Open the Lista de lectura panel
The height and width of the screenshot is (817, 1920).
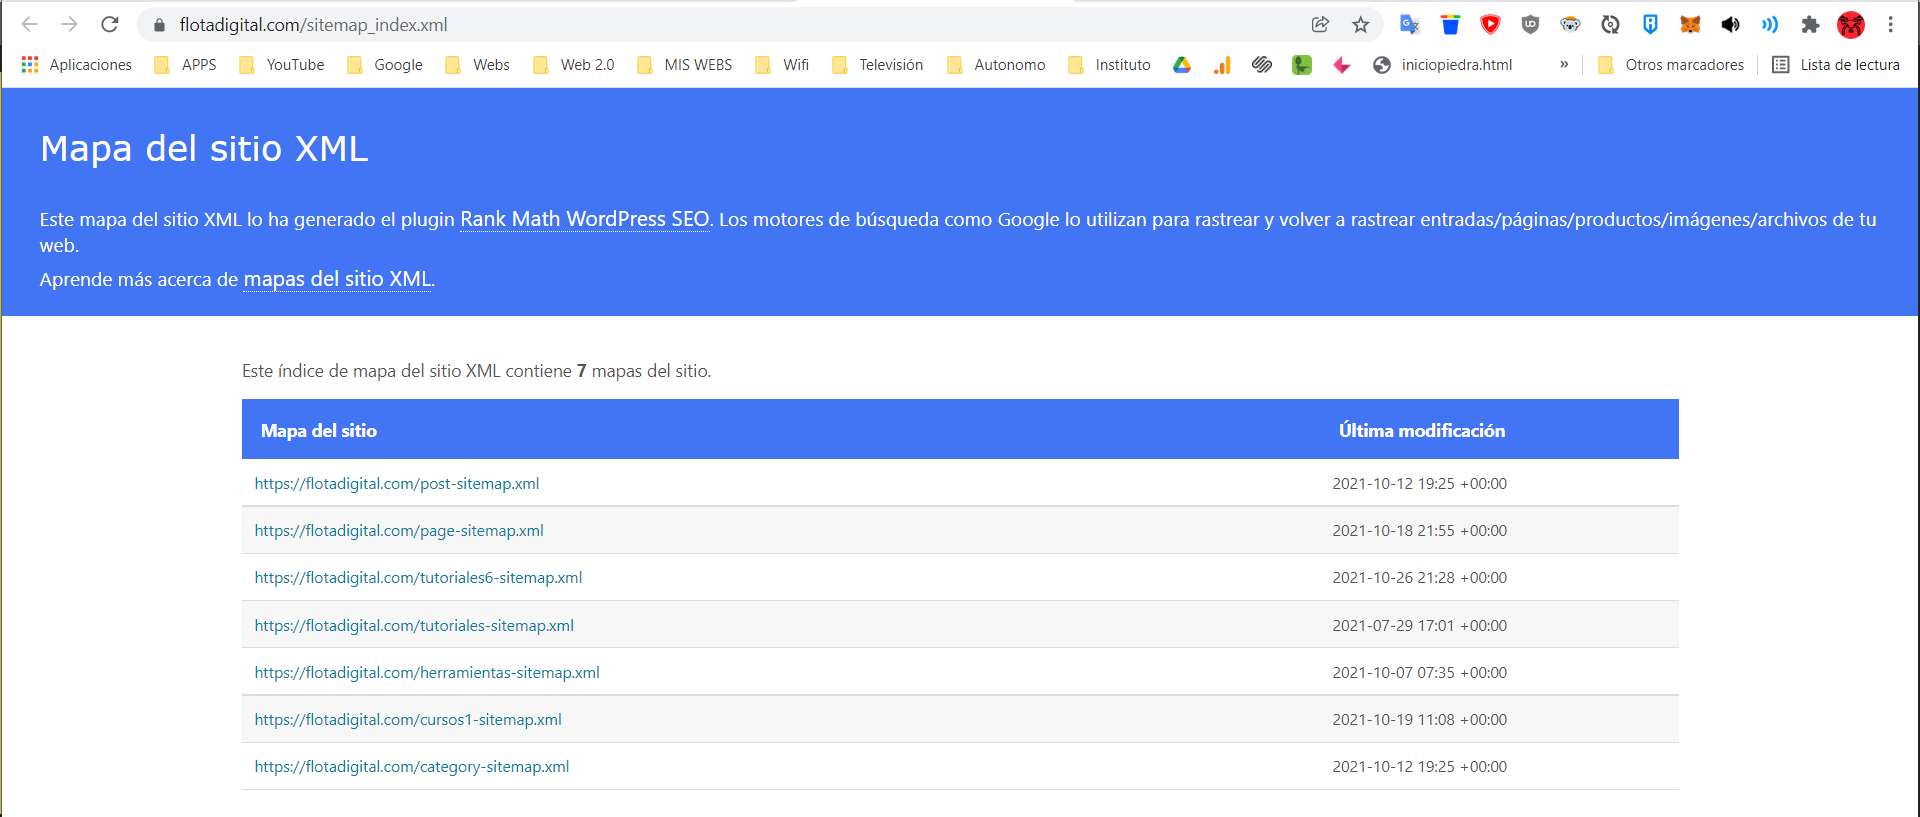pos(1836,65)
